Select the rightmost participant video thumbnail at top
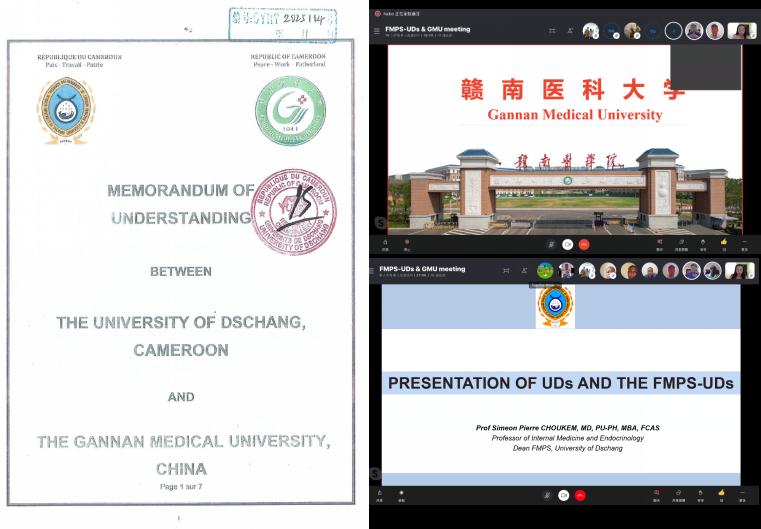This screenshot has width=761, height=529. (x=741, y=31)
